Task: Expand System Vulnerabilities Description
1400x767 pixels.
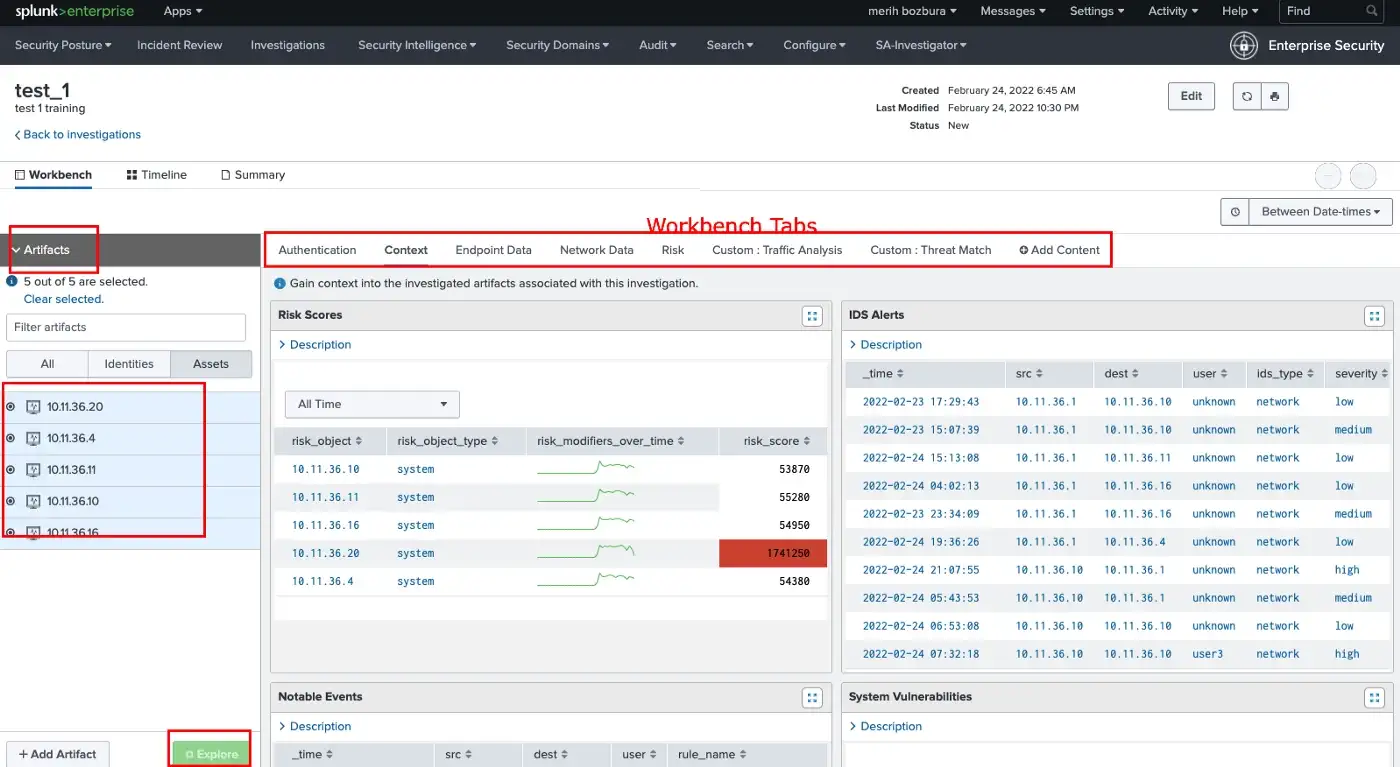Action: [886, 726]
